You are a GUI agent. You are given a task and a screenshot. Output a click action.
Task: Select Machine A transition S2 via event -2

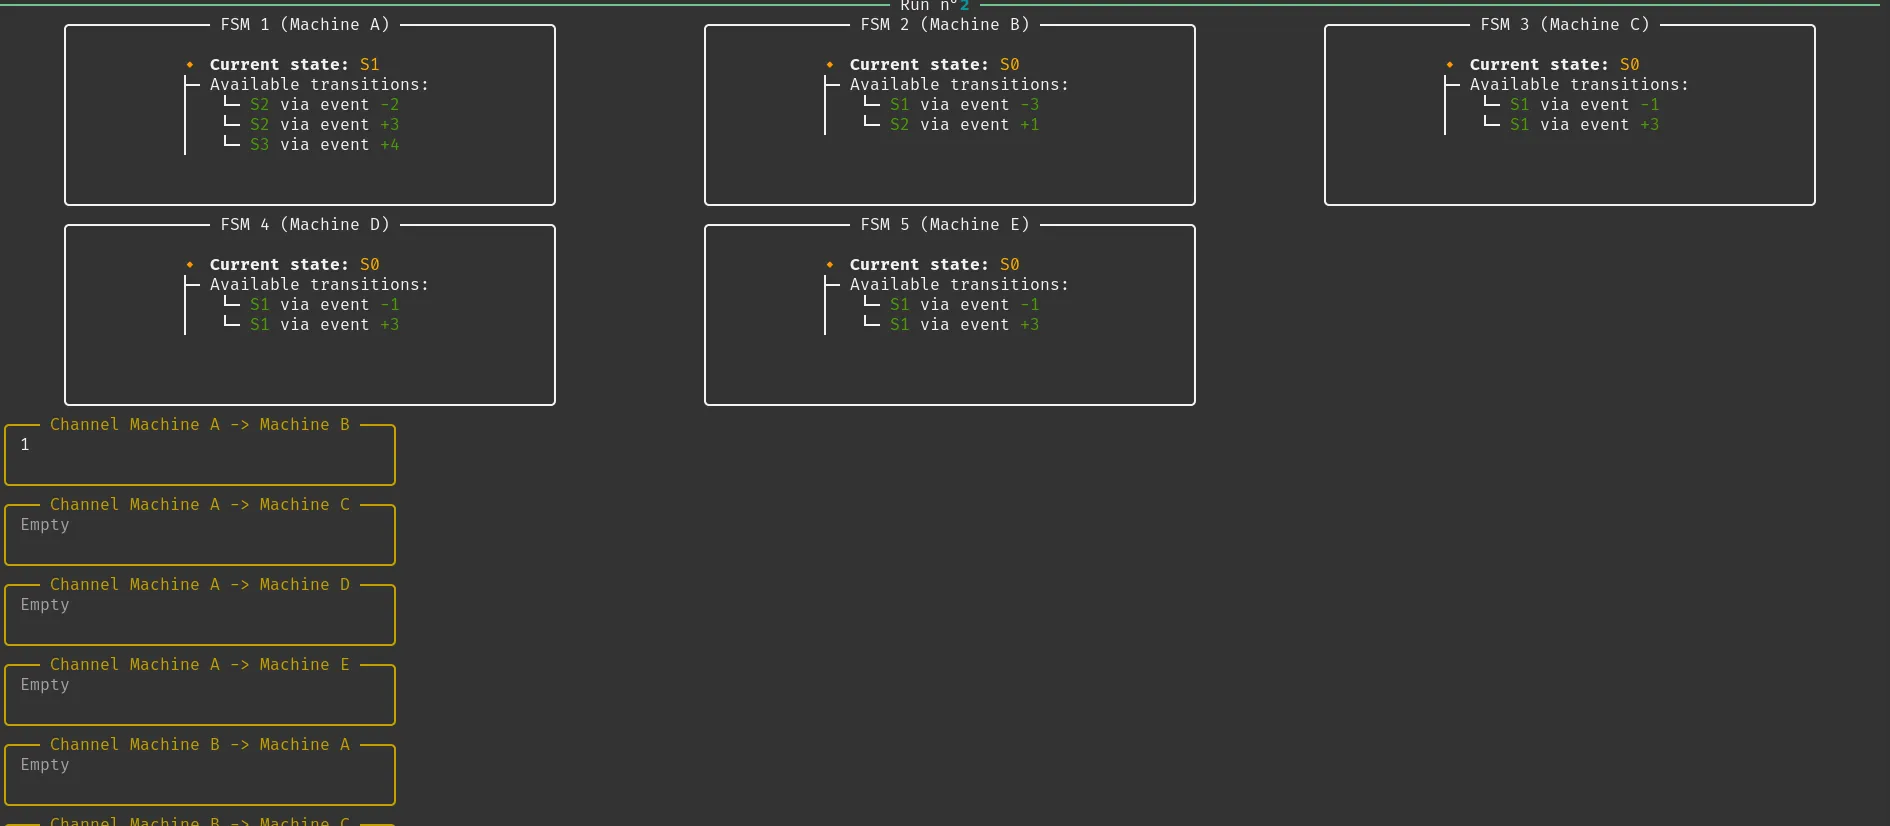(324, 105)
